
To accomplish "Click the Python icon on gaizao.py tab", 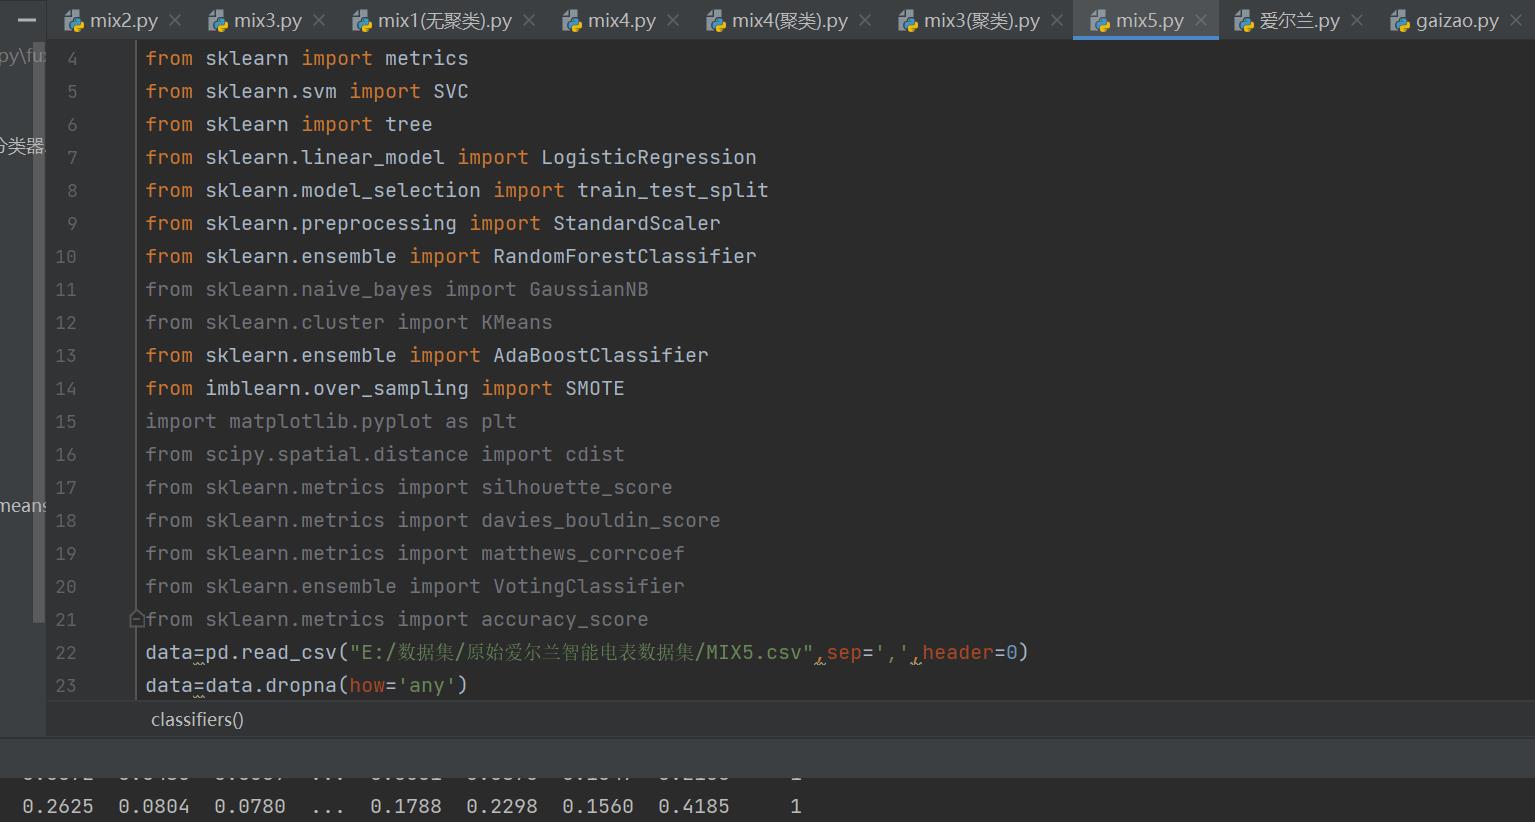I will coord(1399,21).
